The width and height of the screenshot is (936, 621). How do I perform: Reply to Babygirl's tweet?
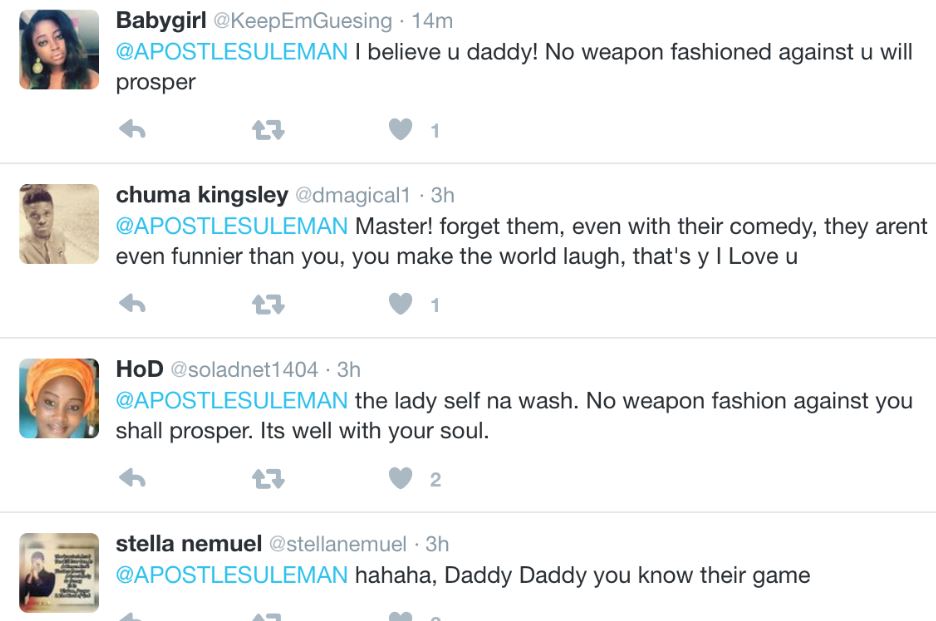click(x=132, y=130)
